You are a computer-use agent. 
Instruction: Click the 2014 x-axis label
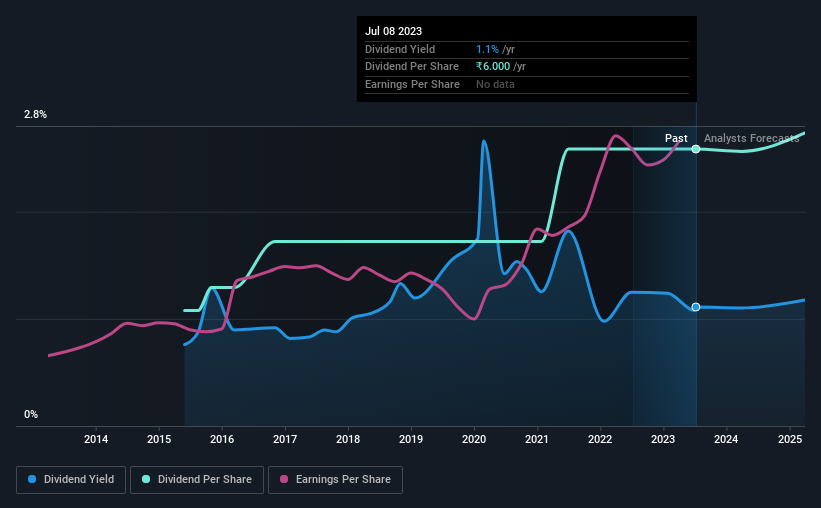click(x=96, y=439)
